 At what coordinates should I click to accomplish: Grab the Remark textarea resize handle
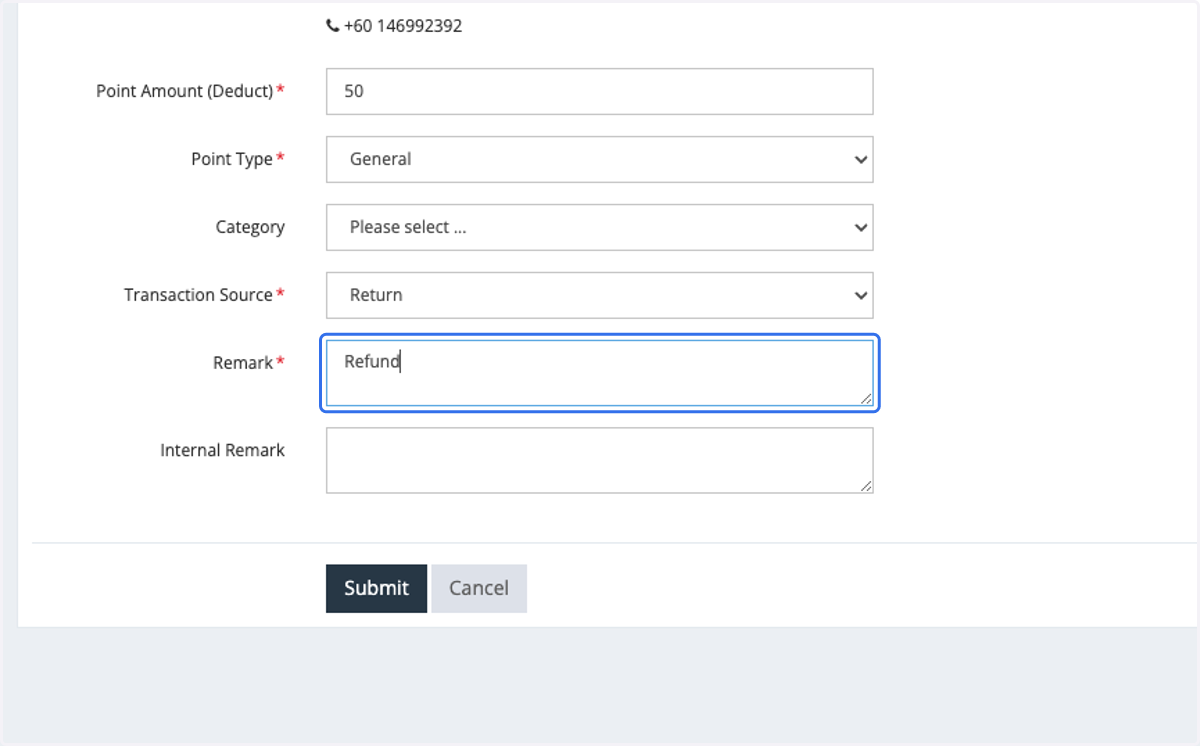866,399
